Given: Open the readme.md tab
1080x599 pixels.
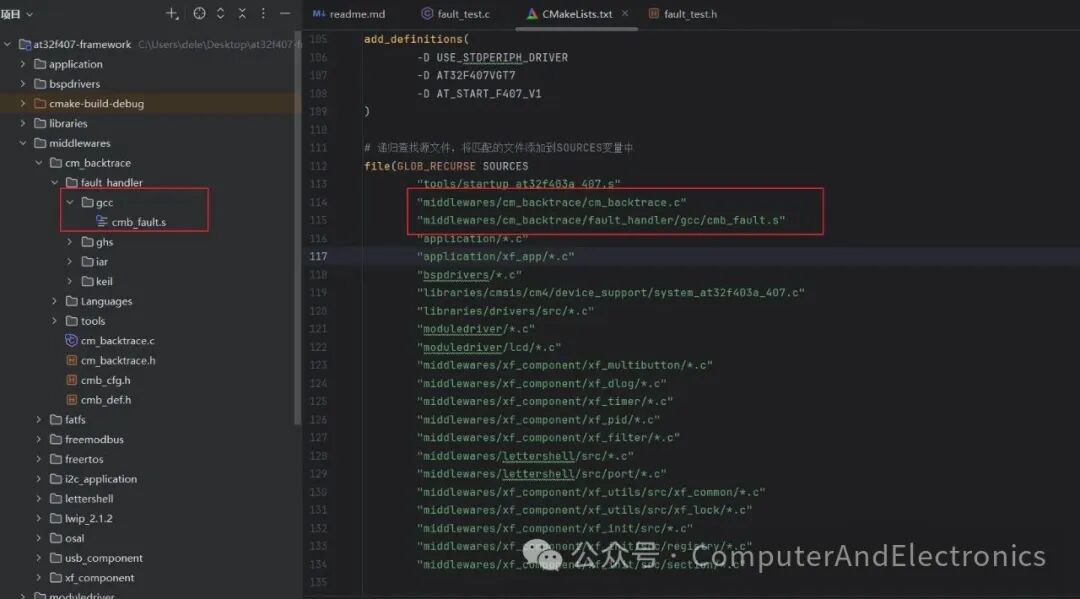Looking at the screenshot, I should pos(360,13).
